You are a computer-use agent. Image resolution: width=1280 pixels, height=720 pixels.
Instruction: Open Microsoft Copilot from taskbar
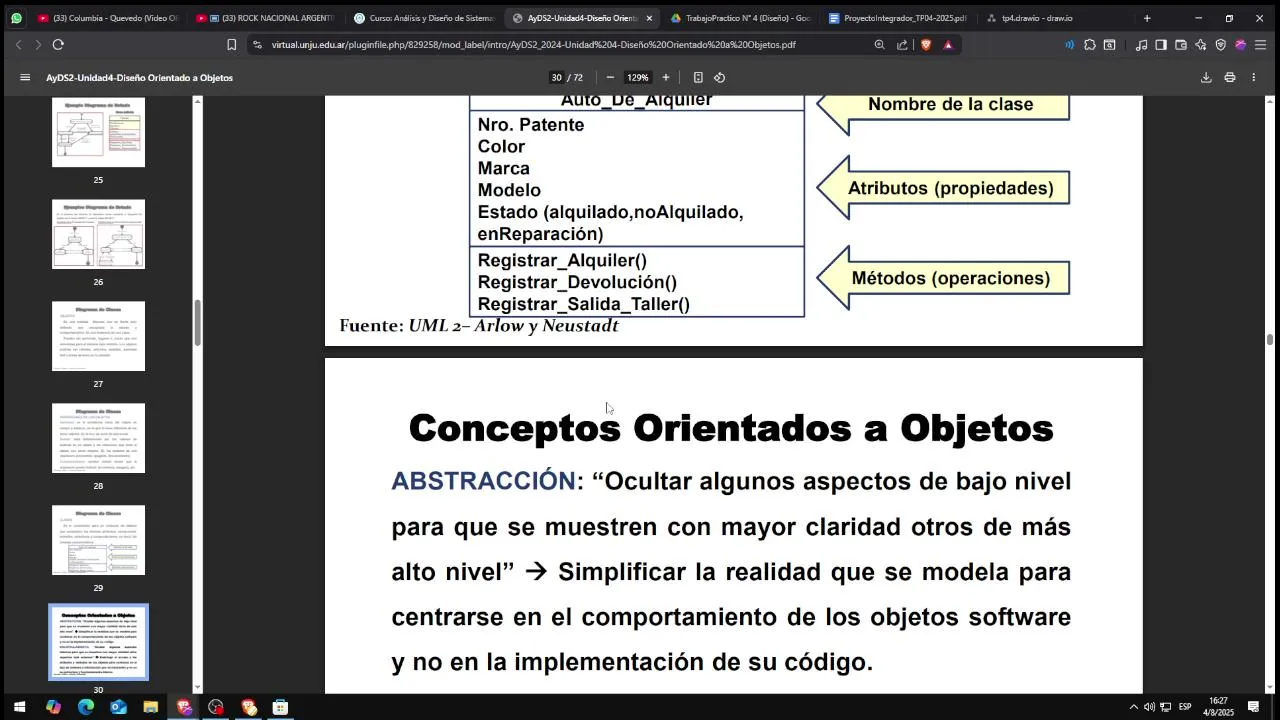(x=53, y=707)
